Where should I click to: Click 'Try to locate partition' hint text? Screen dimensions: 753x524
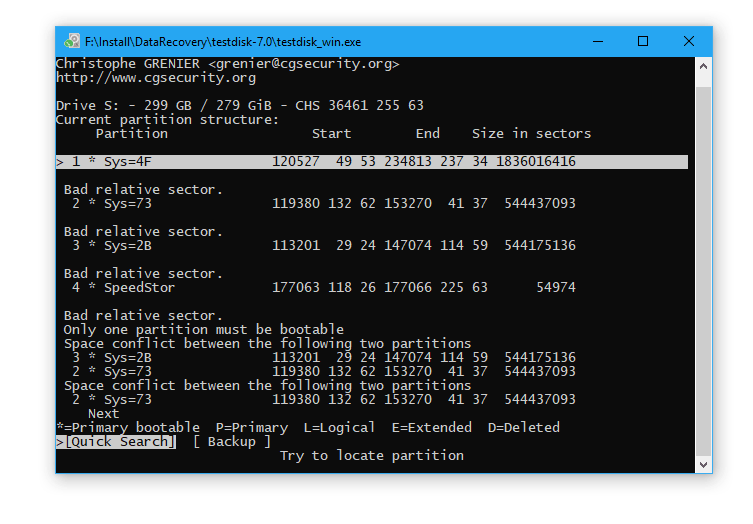[x=372, y=456]
